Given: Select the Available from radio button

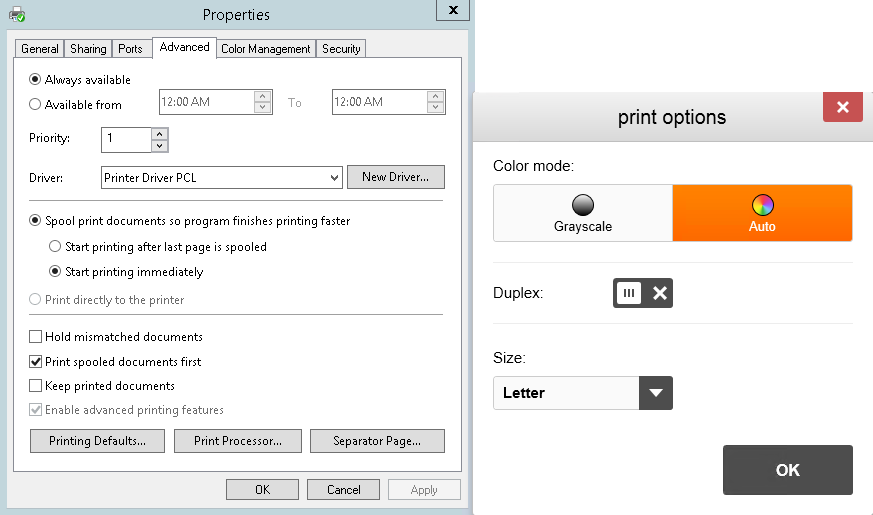Looking at the screenshot, I should [x=36, y=104].
